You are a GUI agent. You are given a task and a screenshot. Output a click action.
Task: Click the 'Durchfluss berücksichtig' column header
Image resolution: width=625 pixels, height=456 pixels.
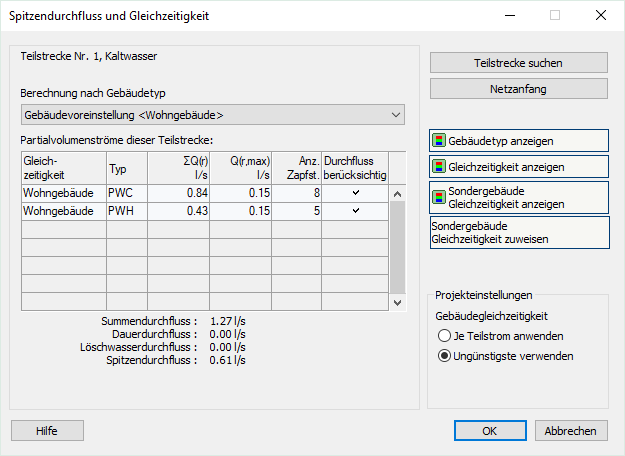coord(355,168)
